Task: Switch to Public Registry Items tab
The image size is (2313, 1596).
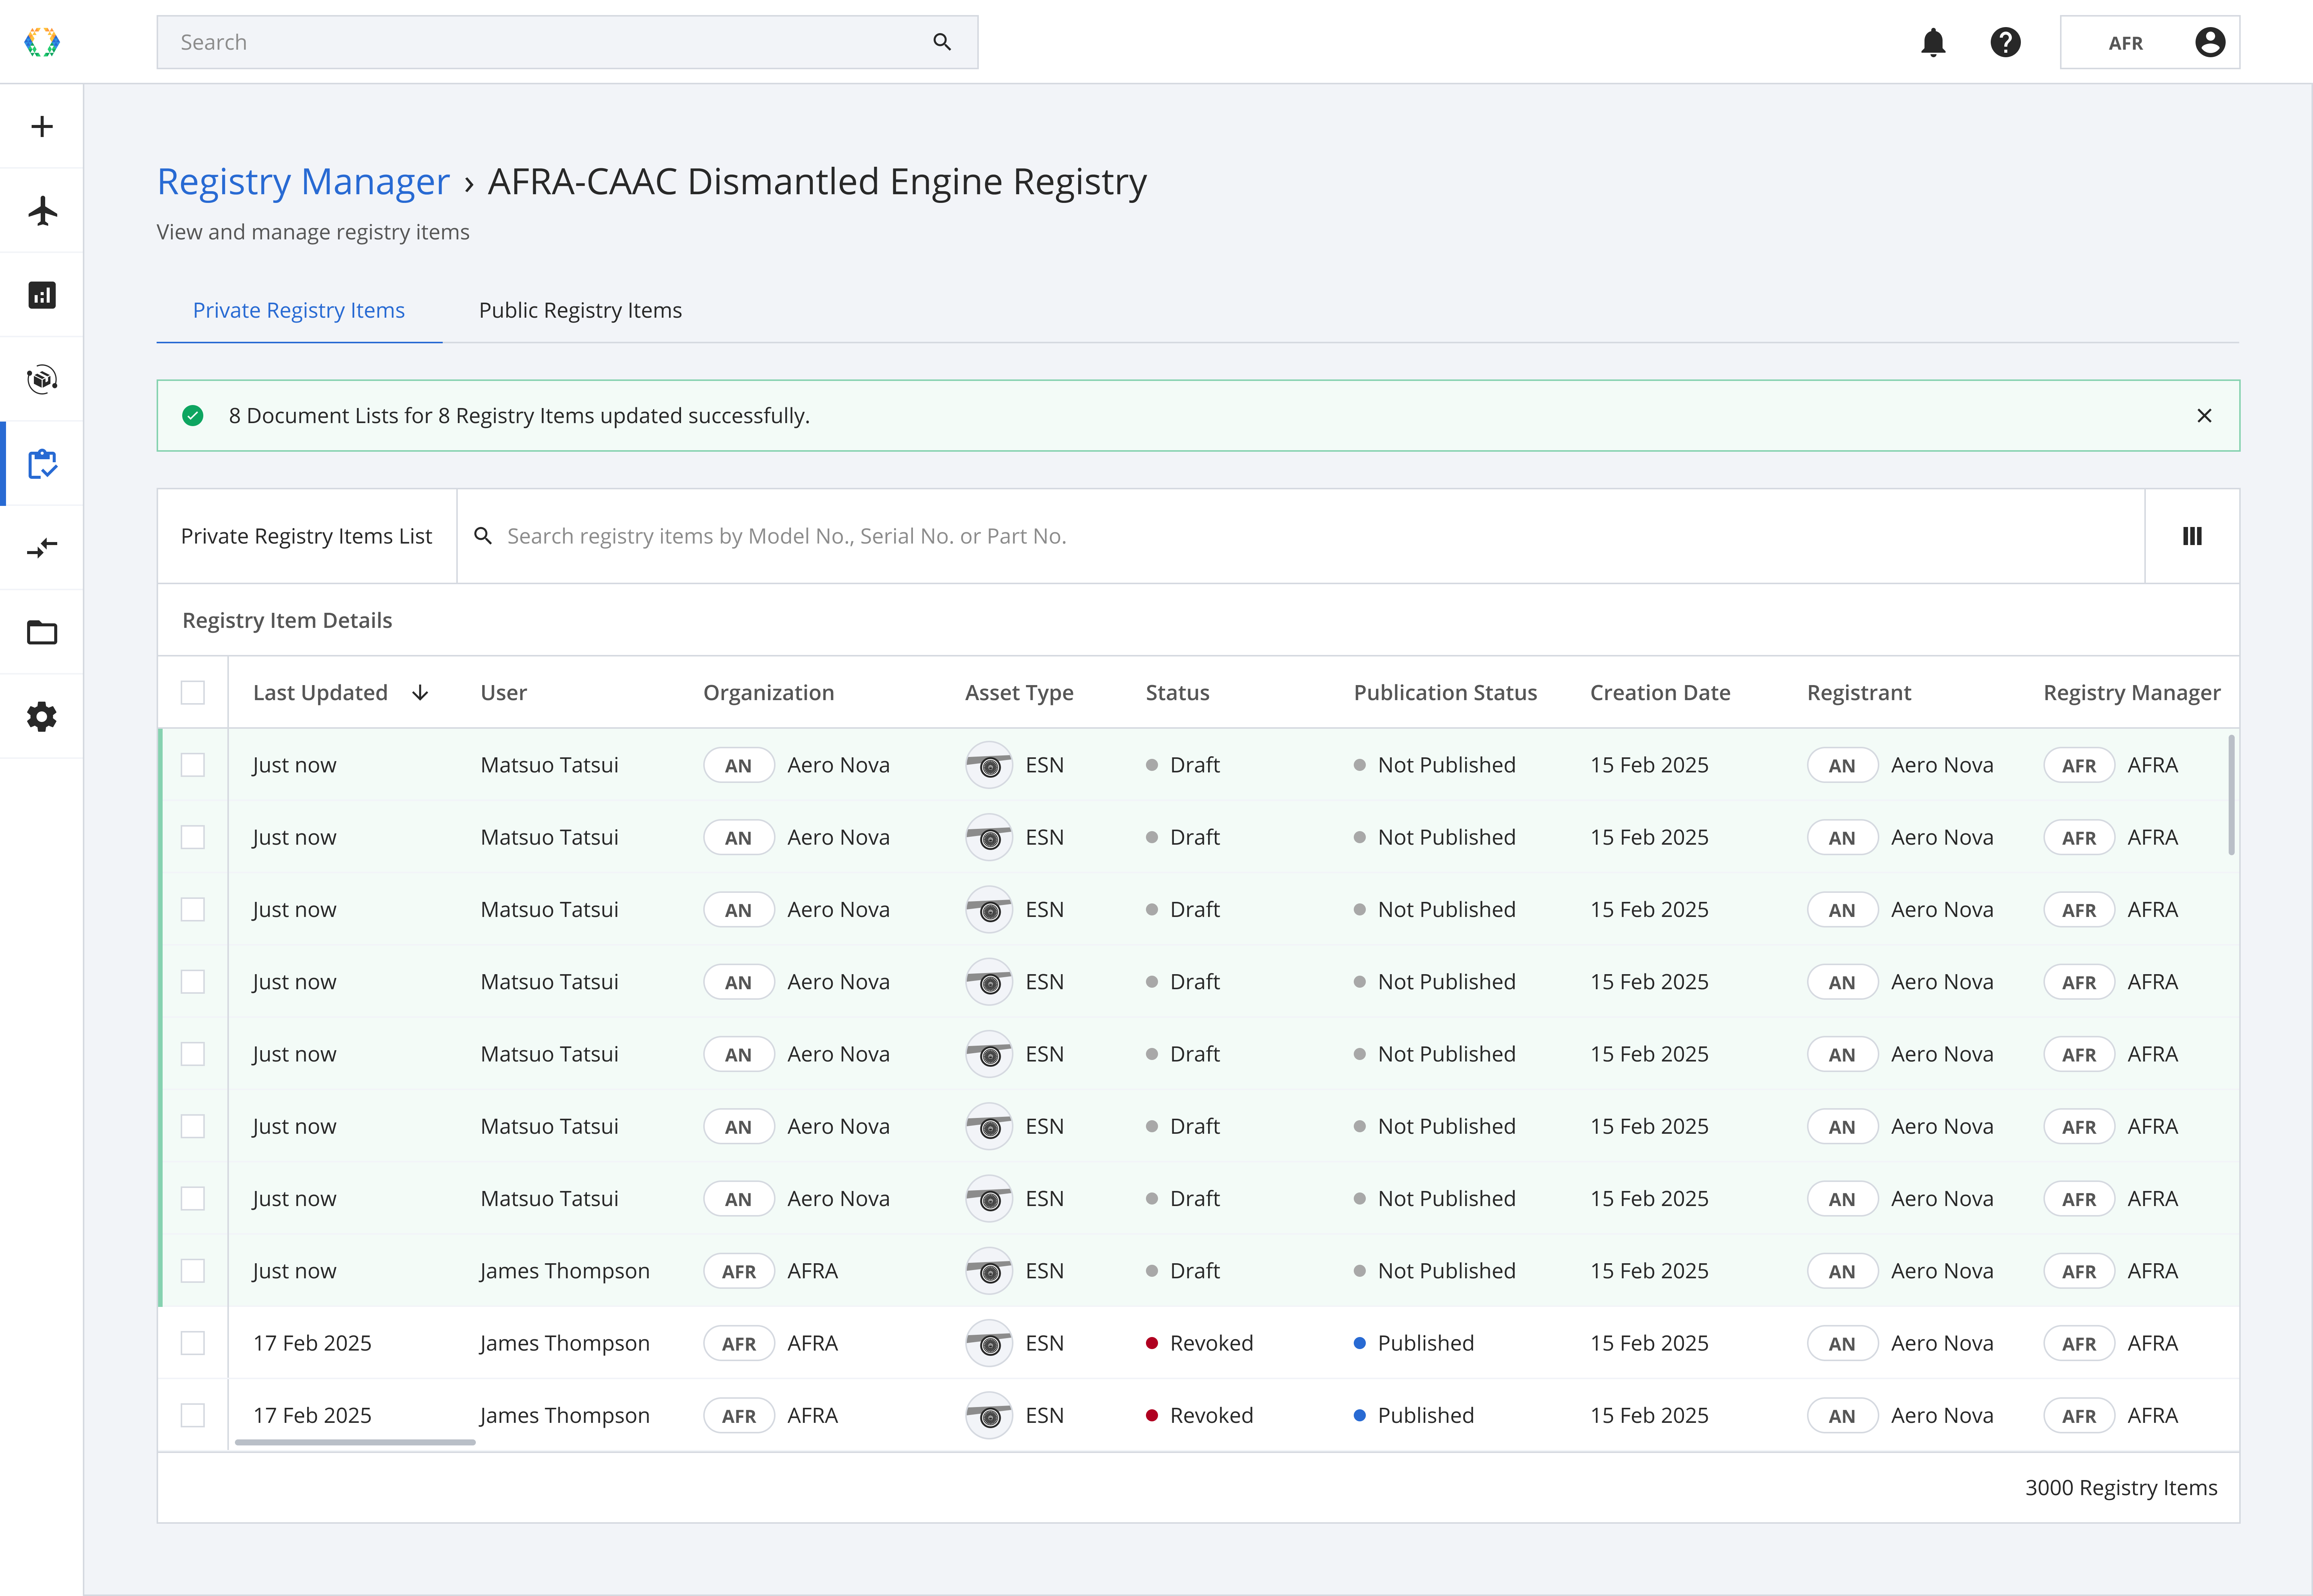Action: (580, 311)
